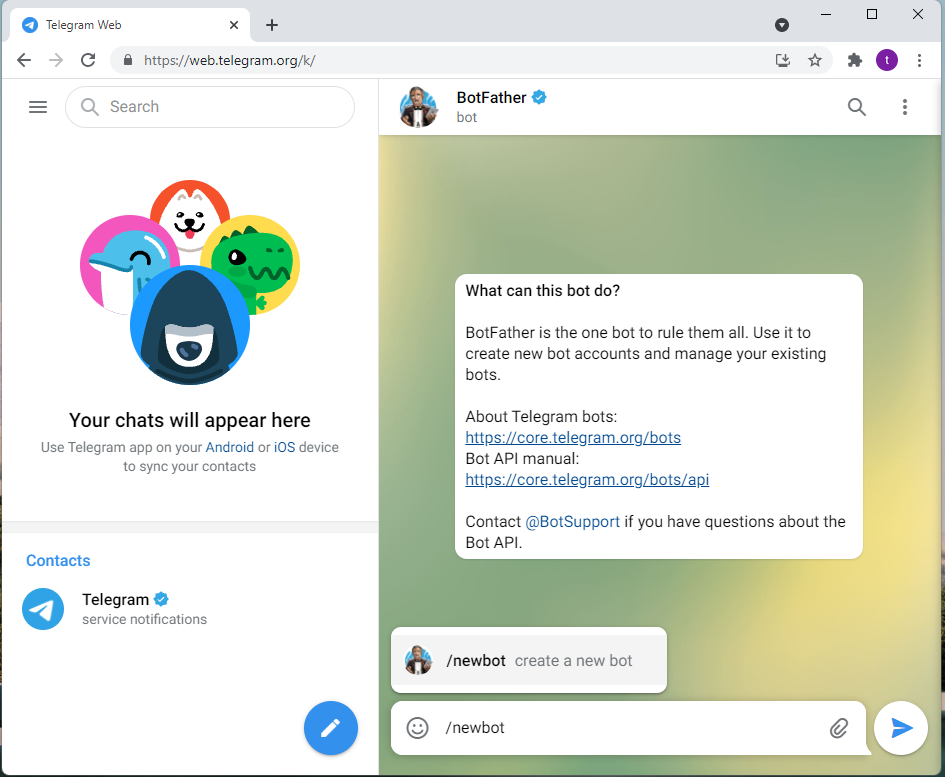The image size is (945, 777).
Task: Search within the BotFather chat
Action: coord(857,107)
